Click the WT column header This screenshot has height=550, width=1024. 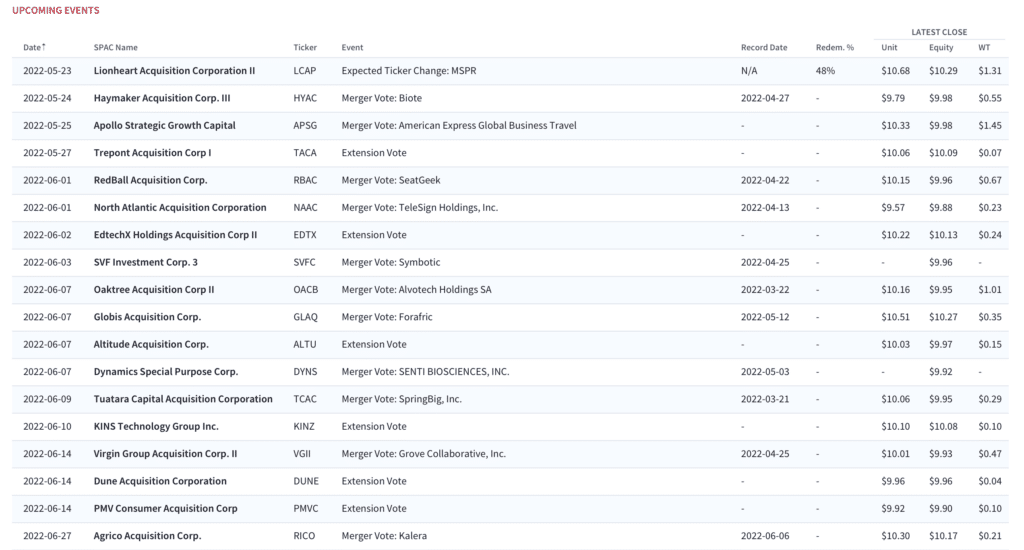tap(984, 47)
